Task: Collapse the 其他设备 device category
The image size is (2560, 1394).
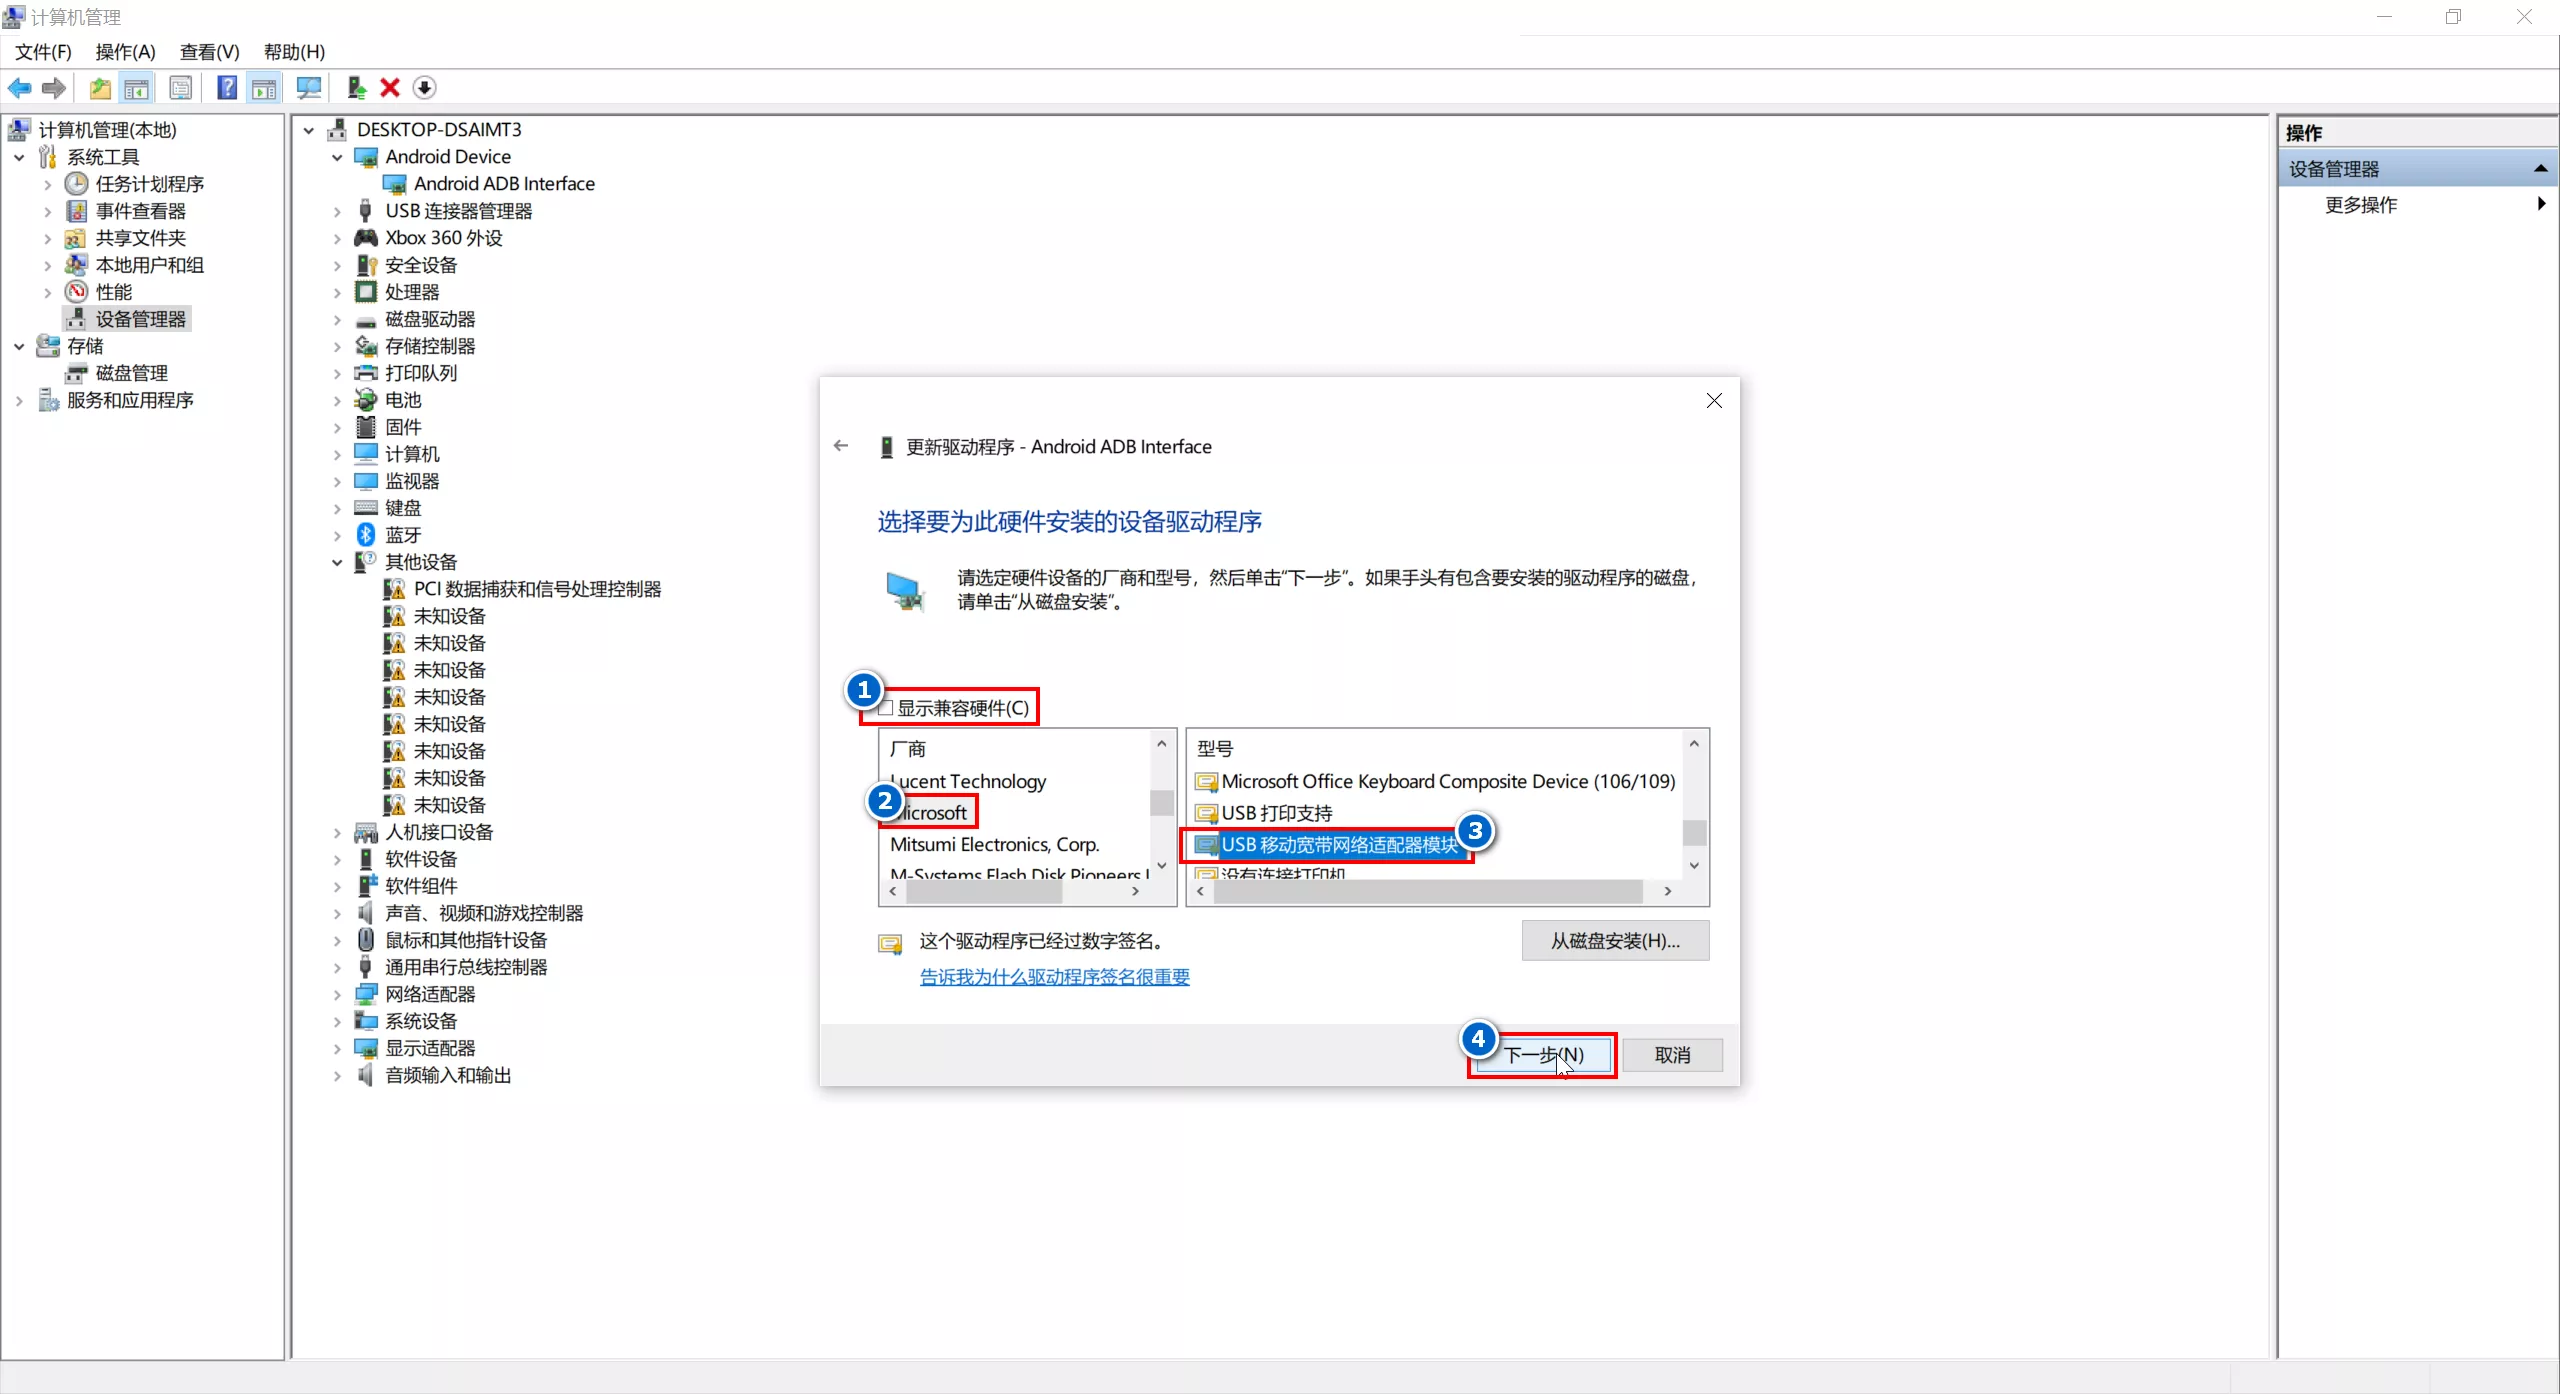Action: click(x=337, y=563)
